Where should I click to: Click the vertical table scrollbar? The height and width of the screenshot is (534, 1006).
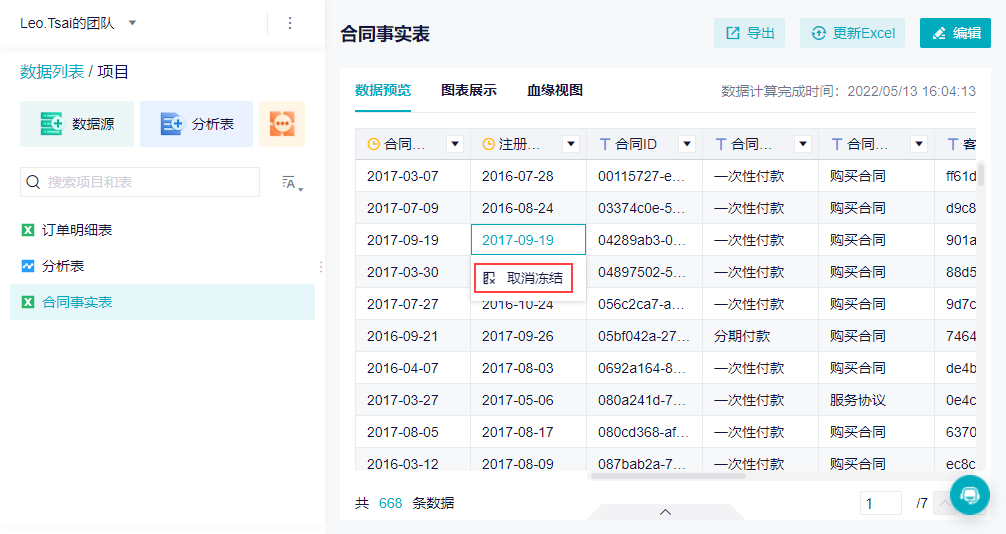pyautogui.click(x=980, y=175)
